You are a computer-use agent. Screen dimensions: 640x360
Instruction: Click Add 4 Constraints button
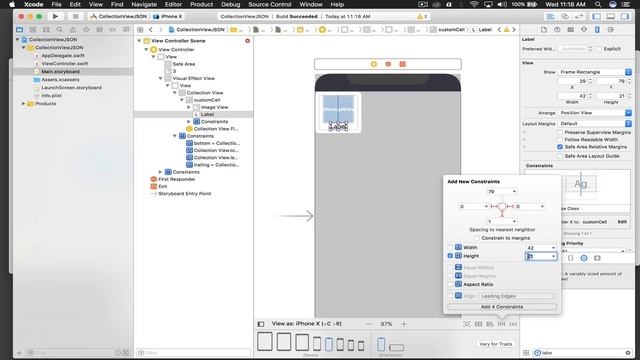coord(502,307)
